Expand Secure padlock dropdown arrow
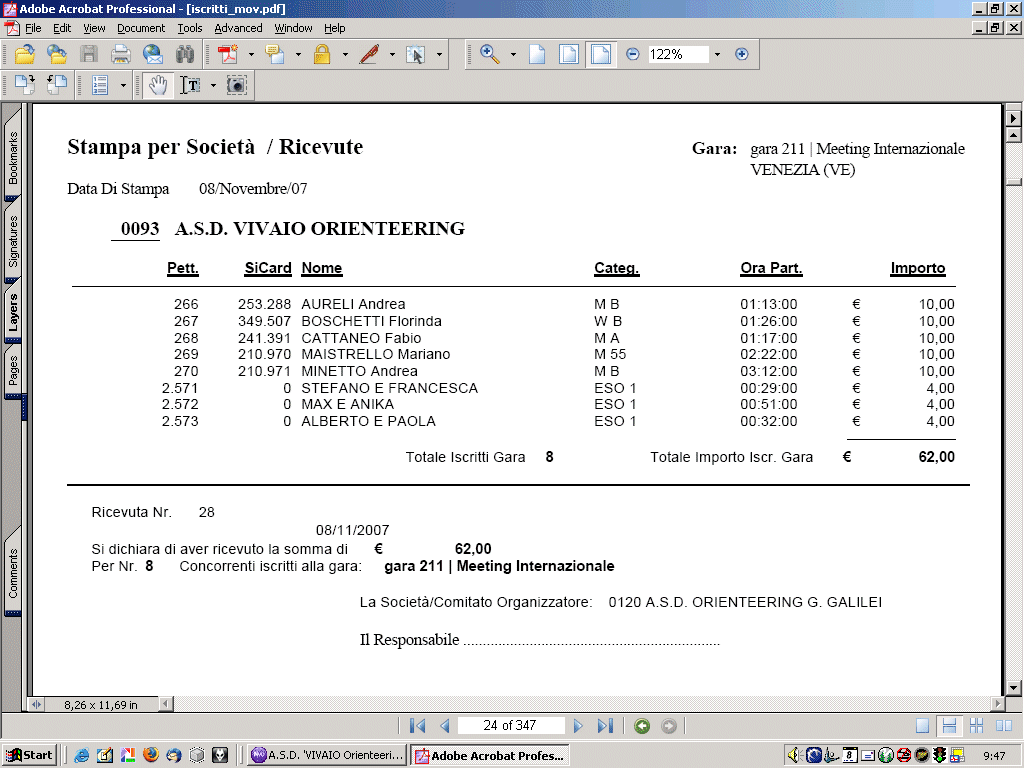1024x768 pixels. [x=345, y=54]
